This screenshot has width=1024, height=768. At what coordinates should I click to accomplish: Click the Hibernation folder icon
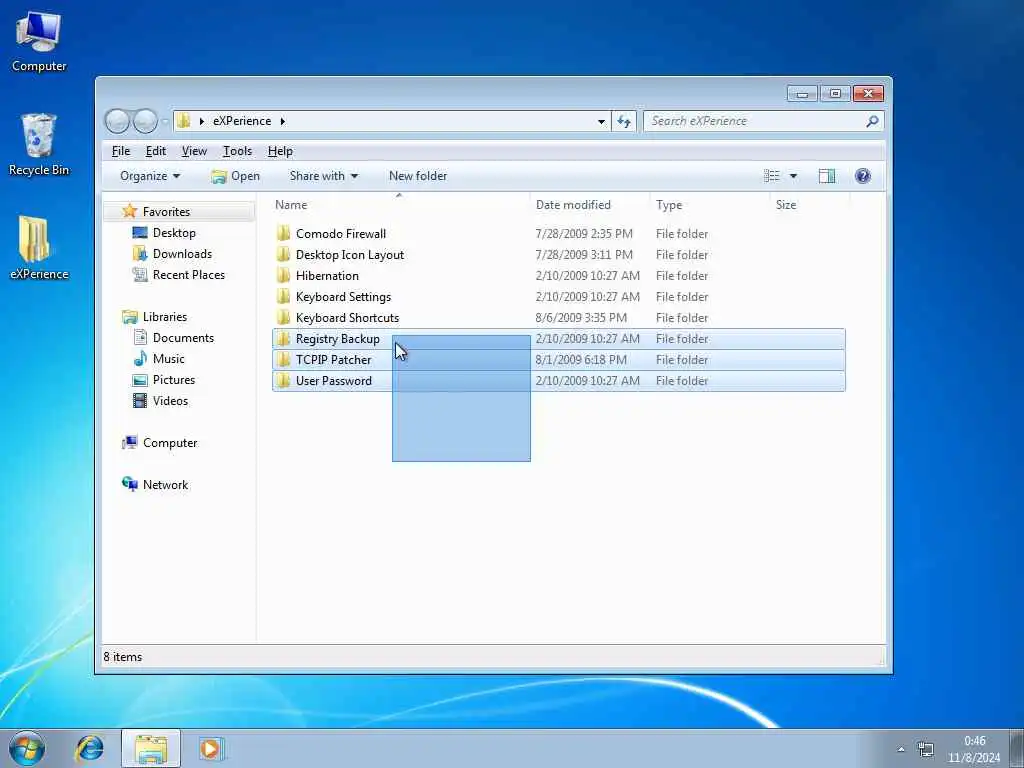[x=283, y=275]
